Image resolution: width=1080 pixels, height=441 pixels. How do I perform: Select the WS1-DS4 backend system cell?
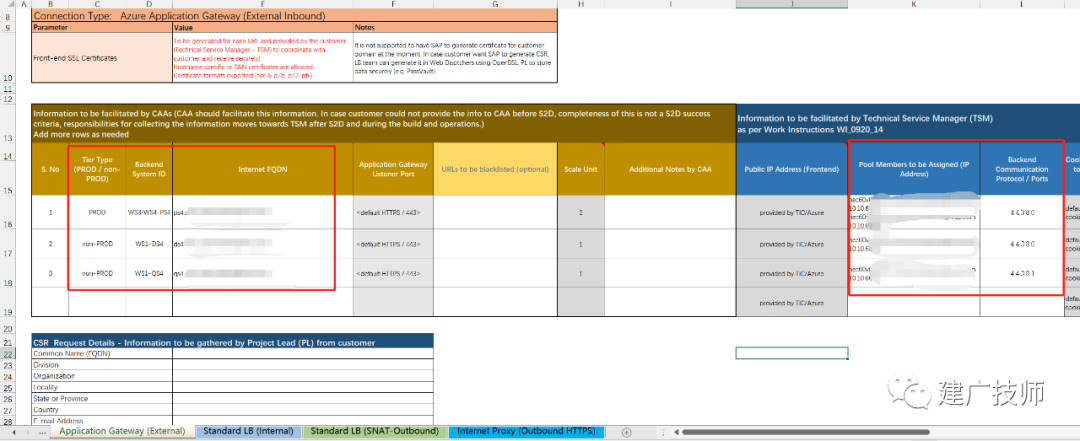click(149, 244)
